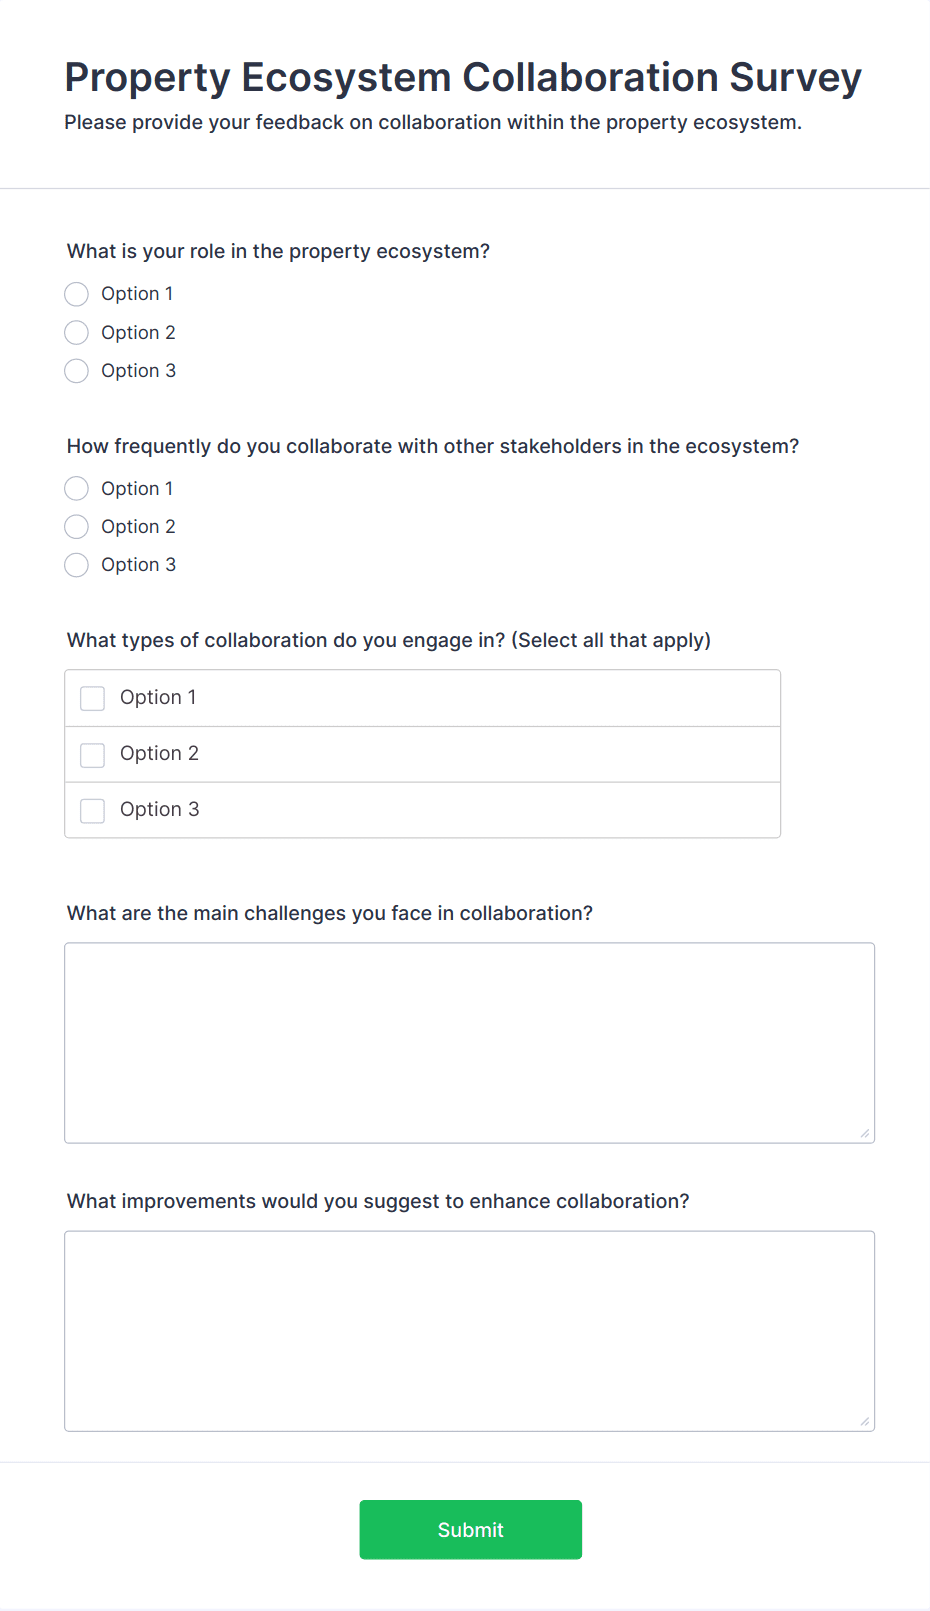The width and height of the screenshot is (930, 1611).
Task: Select Option 2 for your role question
Action: 76,332
